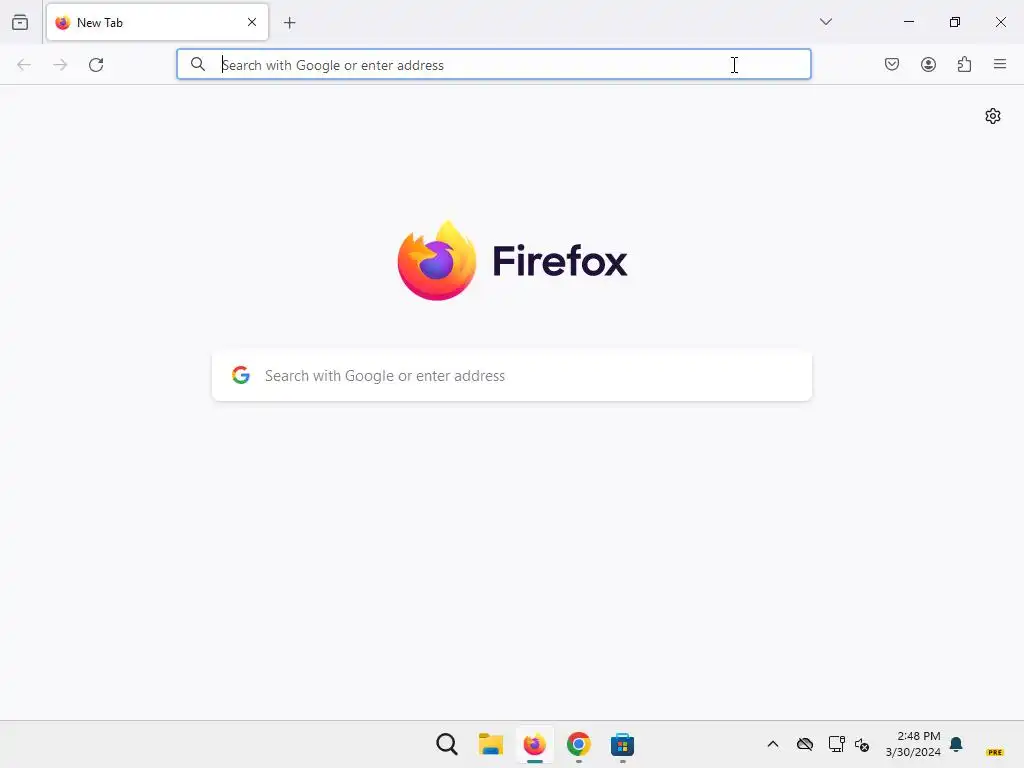Screen dimensions: 1024x768
Task: Launch Google Chrome from taskbar
Action: click(x=579, y=744)
